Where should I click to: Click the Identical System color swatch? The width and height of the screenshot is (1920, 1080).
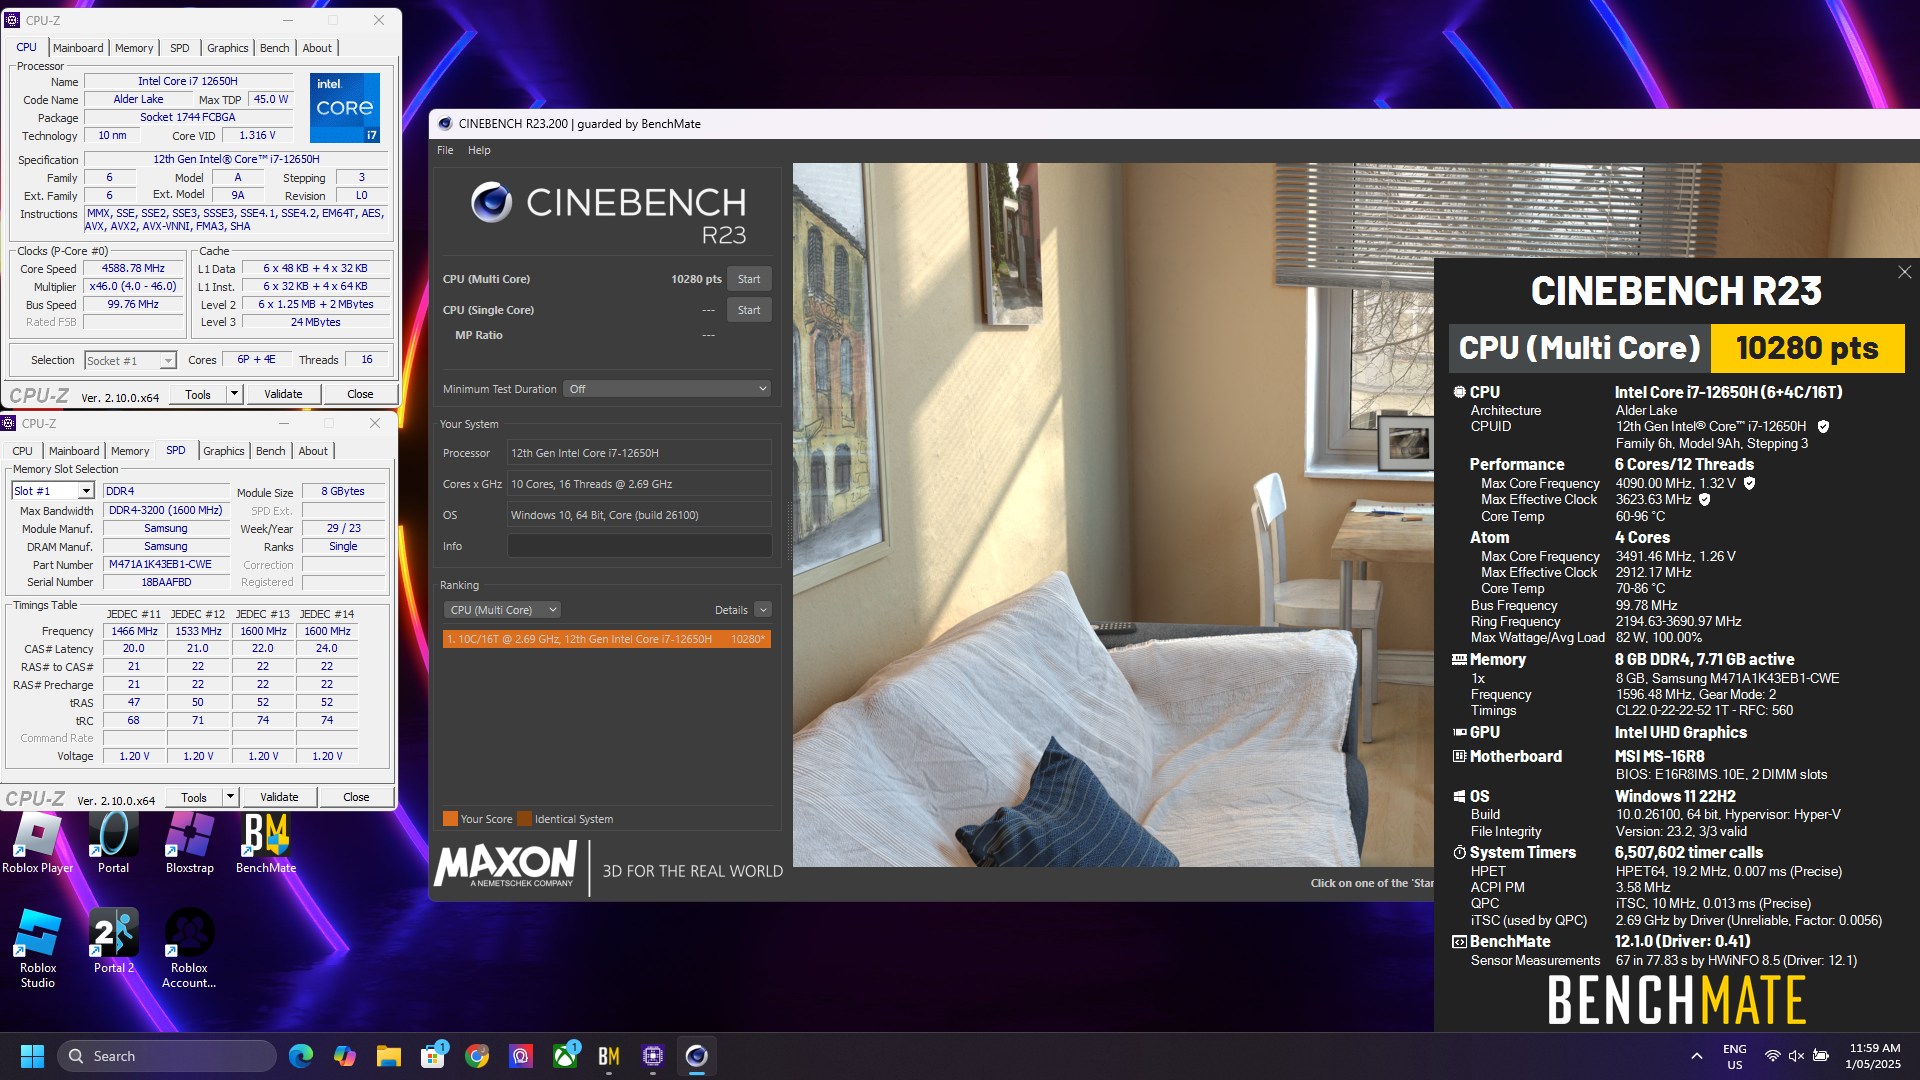tap(525, 819)
